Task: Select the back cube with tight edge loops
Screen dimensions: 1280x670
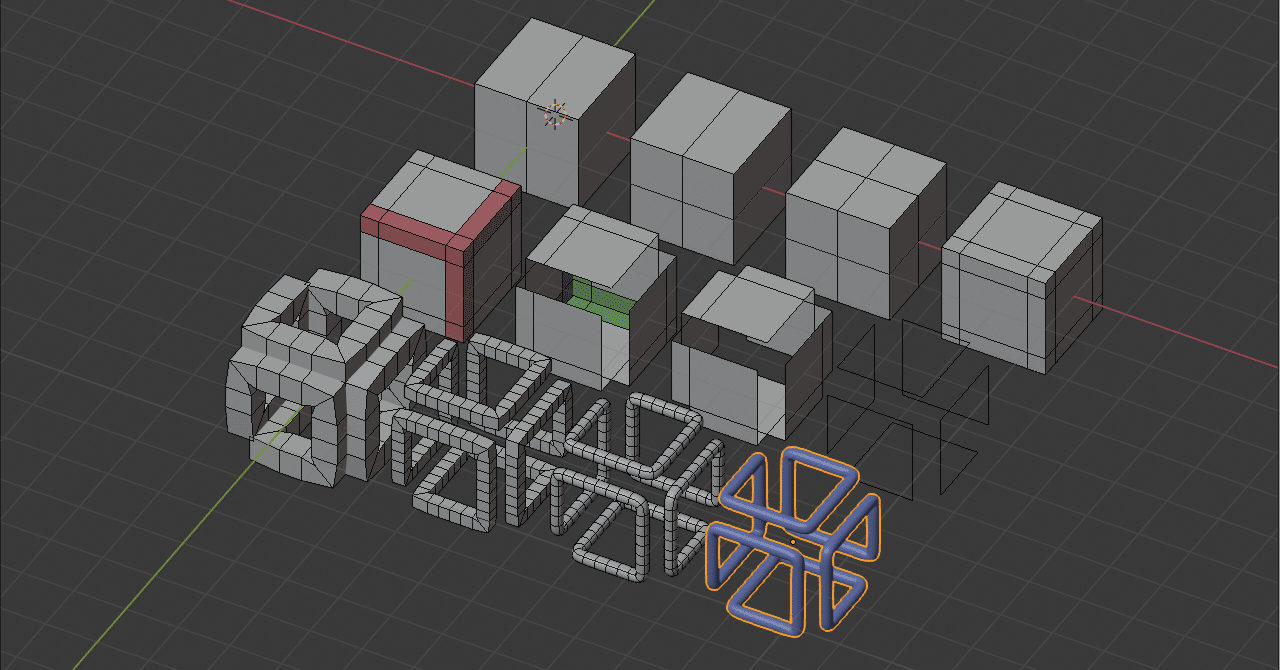Action: pos(1022,278)
